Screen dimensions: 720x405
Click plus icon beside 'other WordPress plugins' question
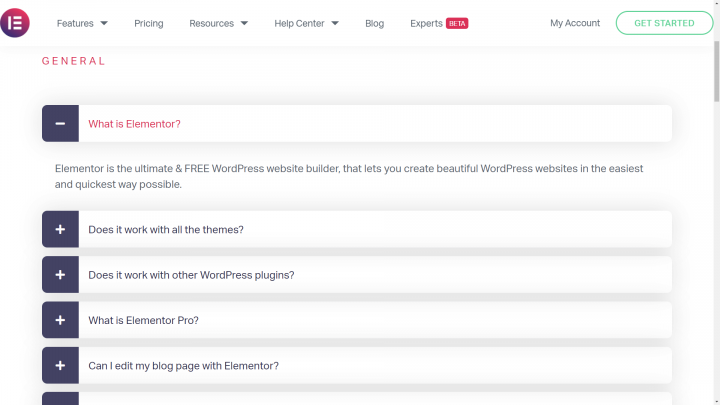pyautogui.click(x=60, y=275)
